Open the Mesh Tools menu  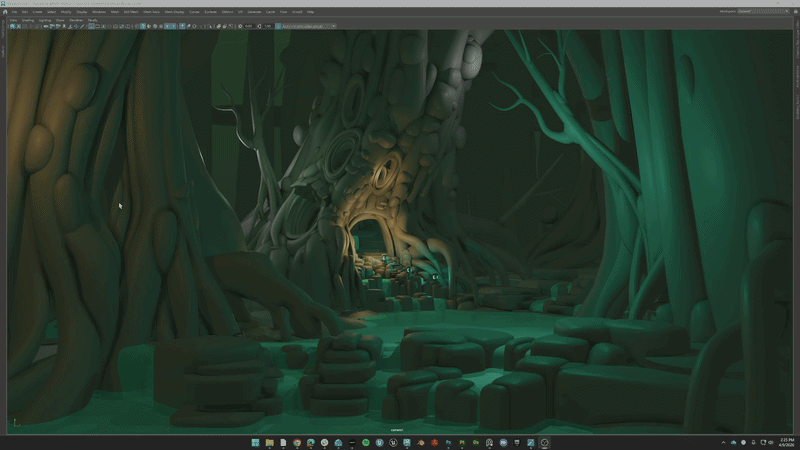[153, 12]
